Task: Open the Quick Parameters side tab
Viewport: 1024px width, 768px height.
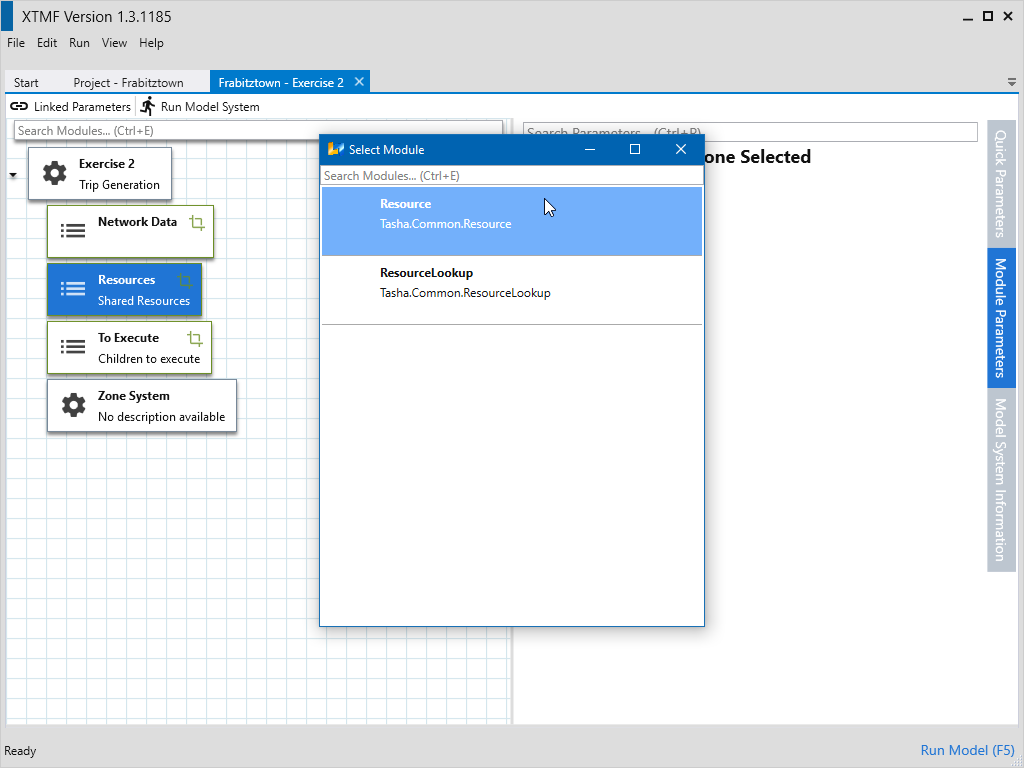Action: tap(1000, 181)
